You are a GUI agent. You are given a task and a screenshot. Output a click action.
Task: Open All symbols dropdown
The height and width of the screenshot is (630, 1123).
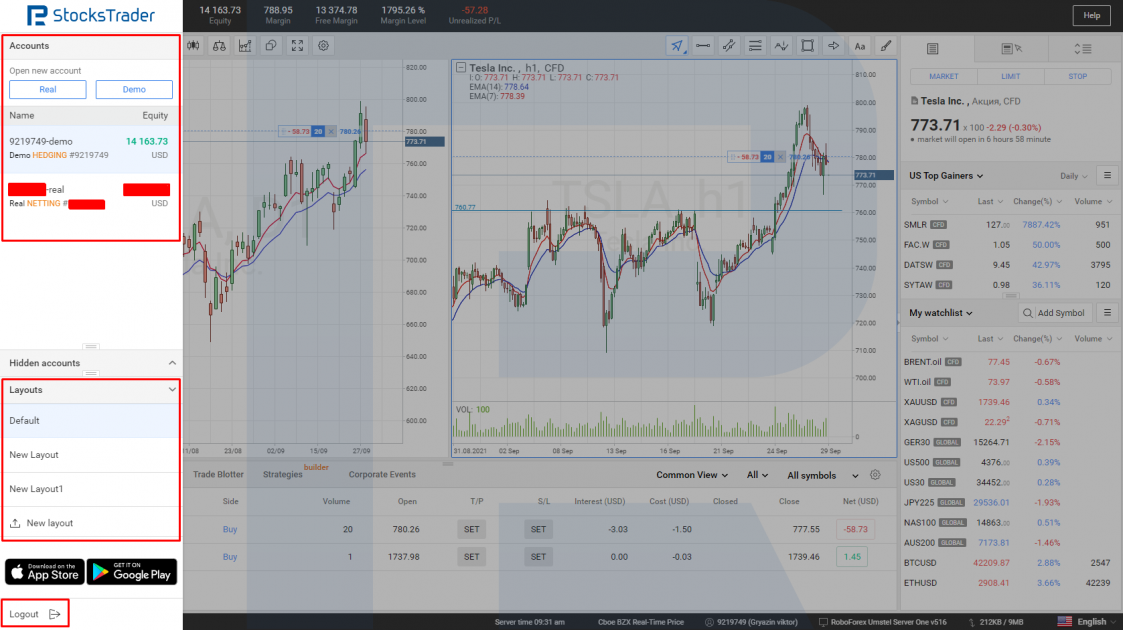click(x=822, y=475)
